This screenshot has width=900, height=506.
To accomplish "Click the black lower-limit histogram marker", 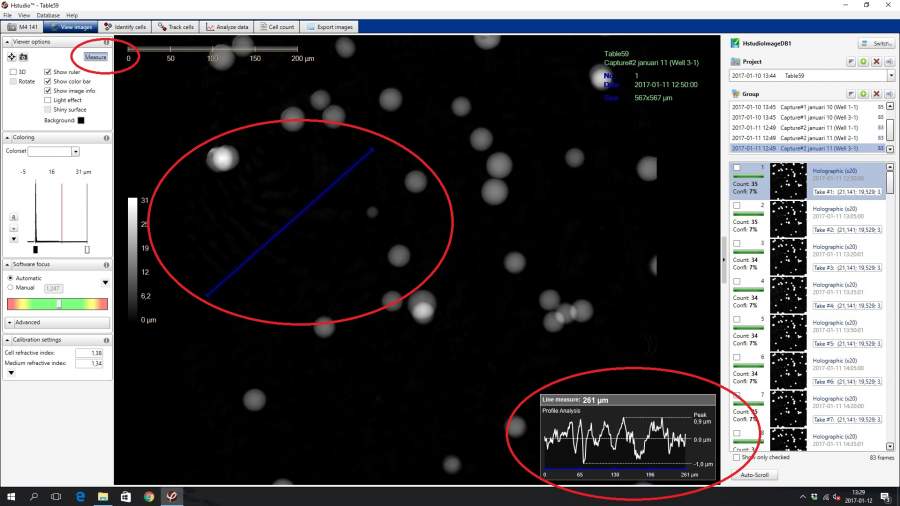I will pos(36,250).
